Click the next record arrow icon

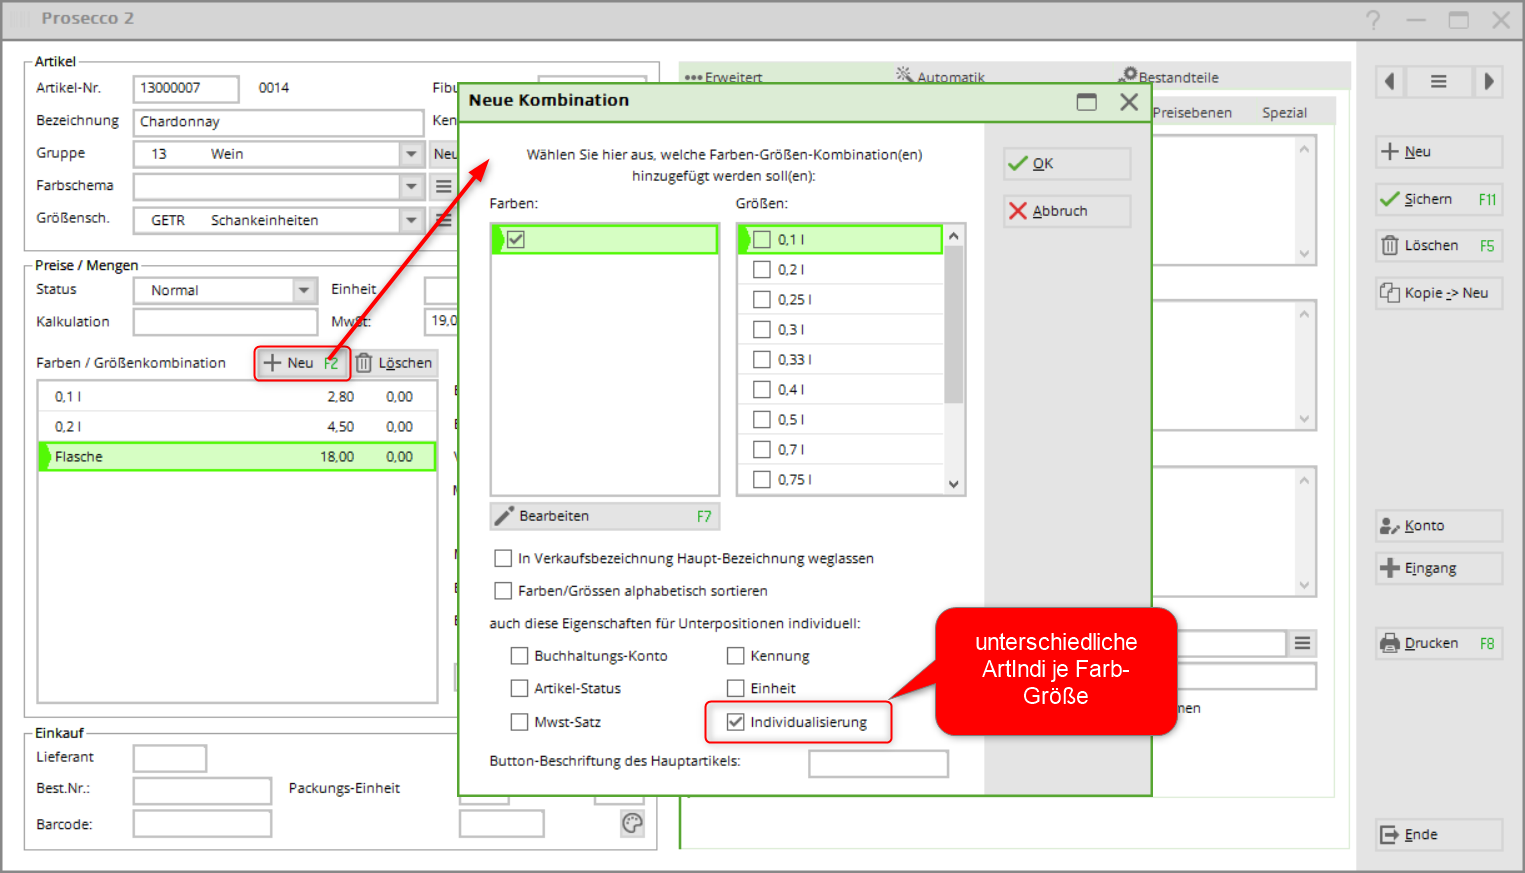point(1488,82)
